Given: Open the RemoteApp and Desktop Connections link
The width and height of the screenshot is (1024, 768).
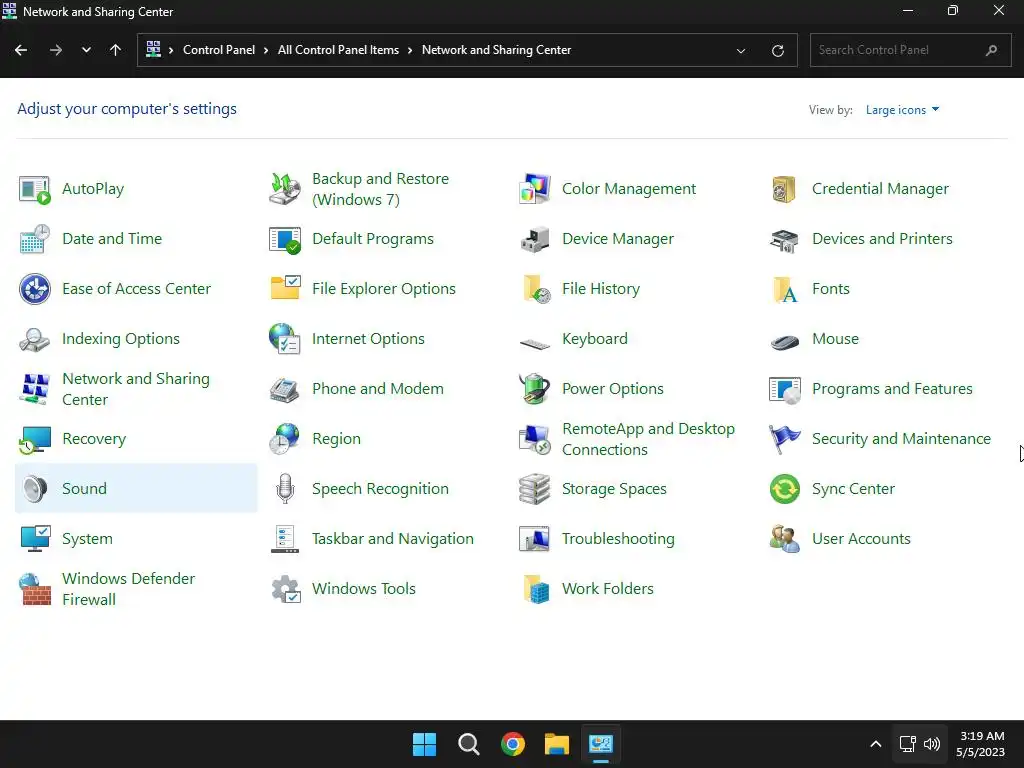Looking at the screenshot, I should point(648,440).
